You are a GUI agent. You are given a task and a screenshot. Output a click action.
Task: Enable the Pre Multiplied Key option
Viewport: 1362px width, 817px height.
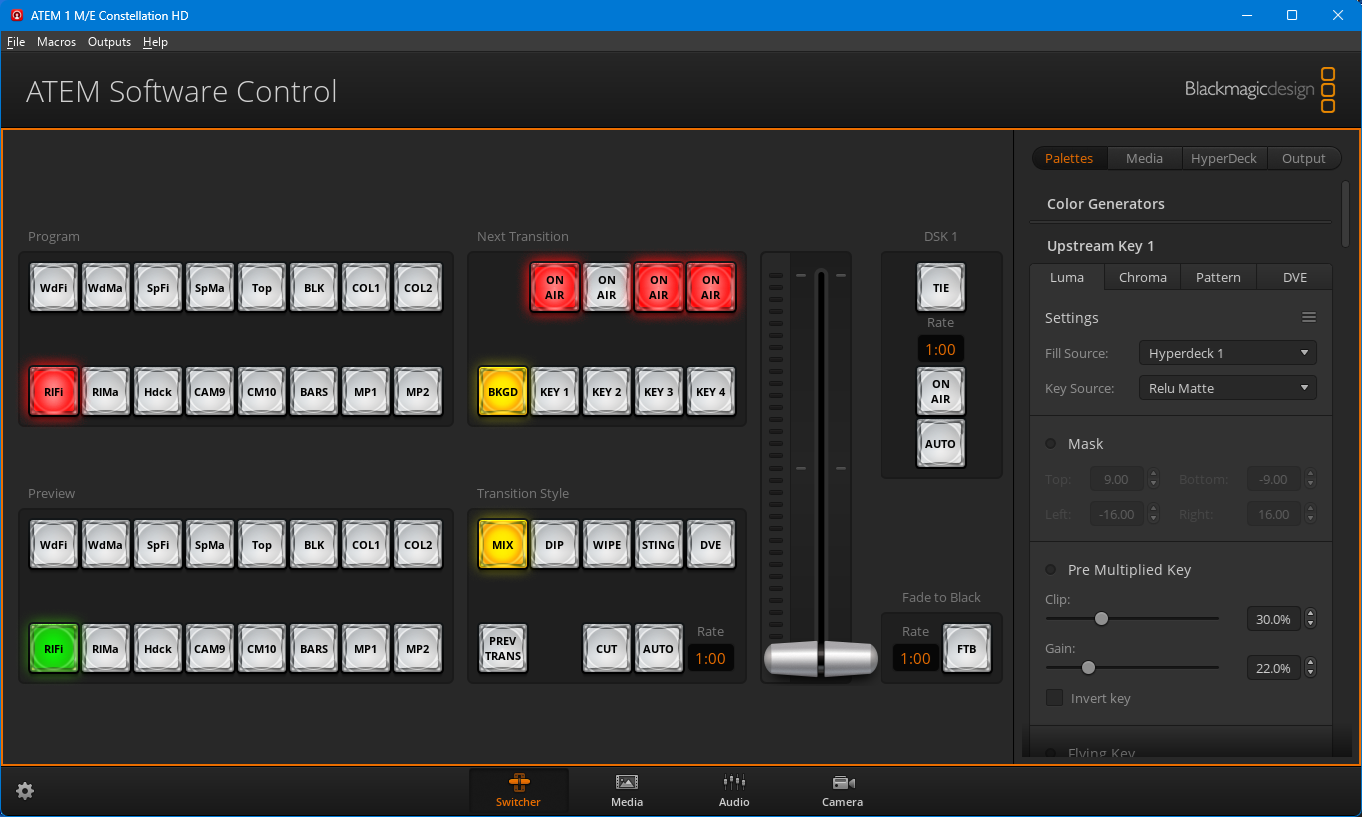1050,570
